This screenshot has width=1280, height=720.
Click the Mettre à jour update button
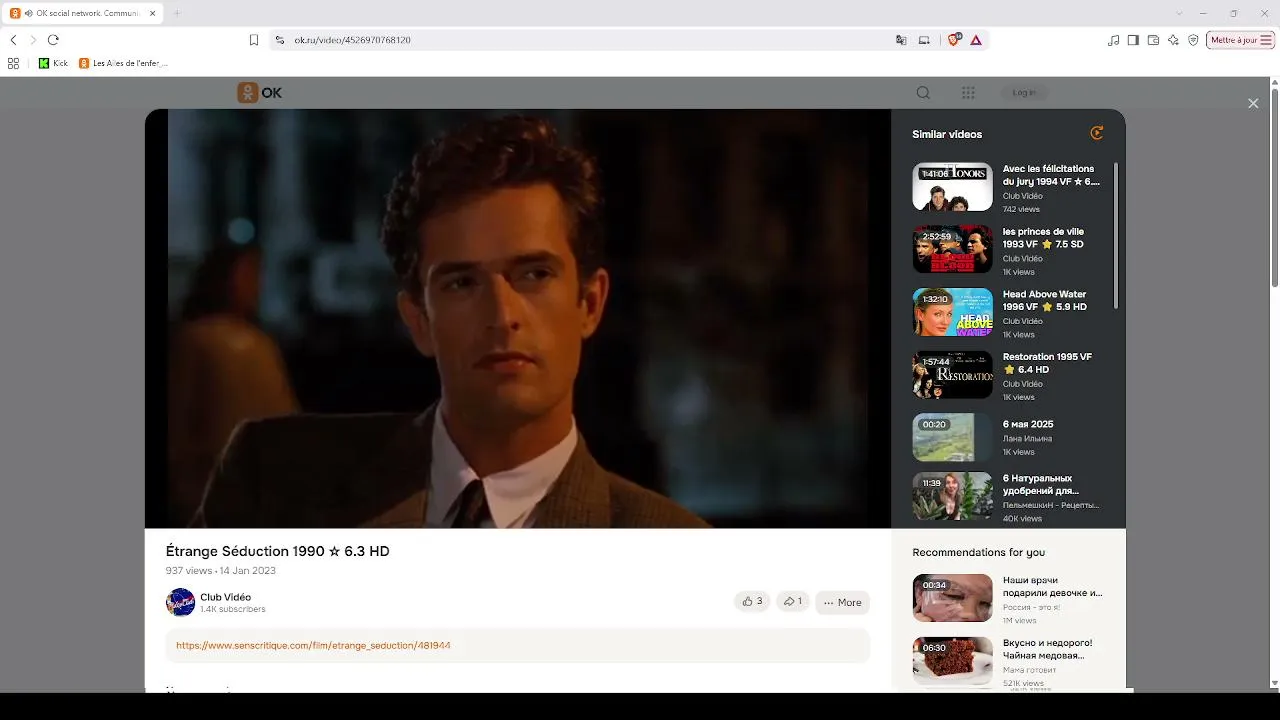[x=1241, y=40]
